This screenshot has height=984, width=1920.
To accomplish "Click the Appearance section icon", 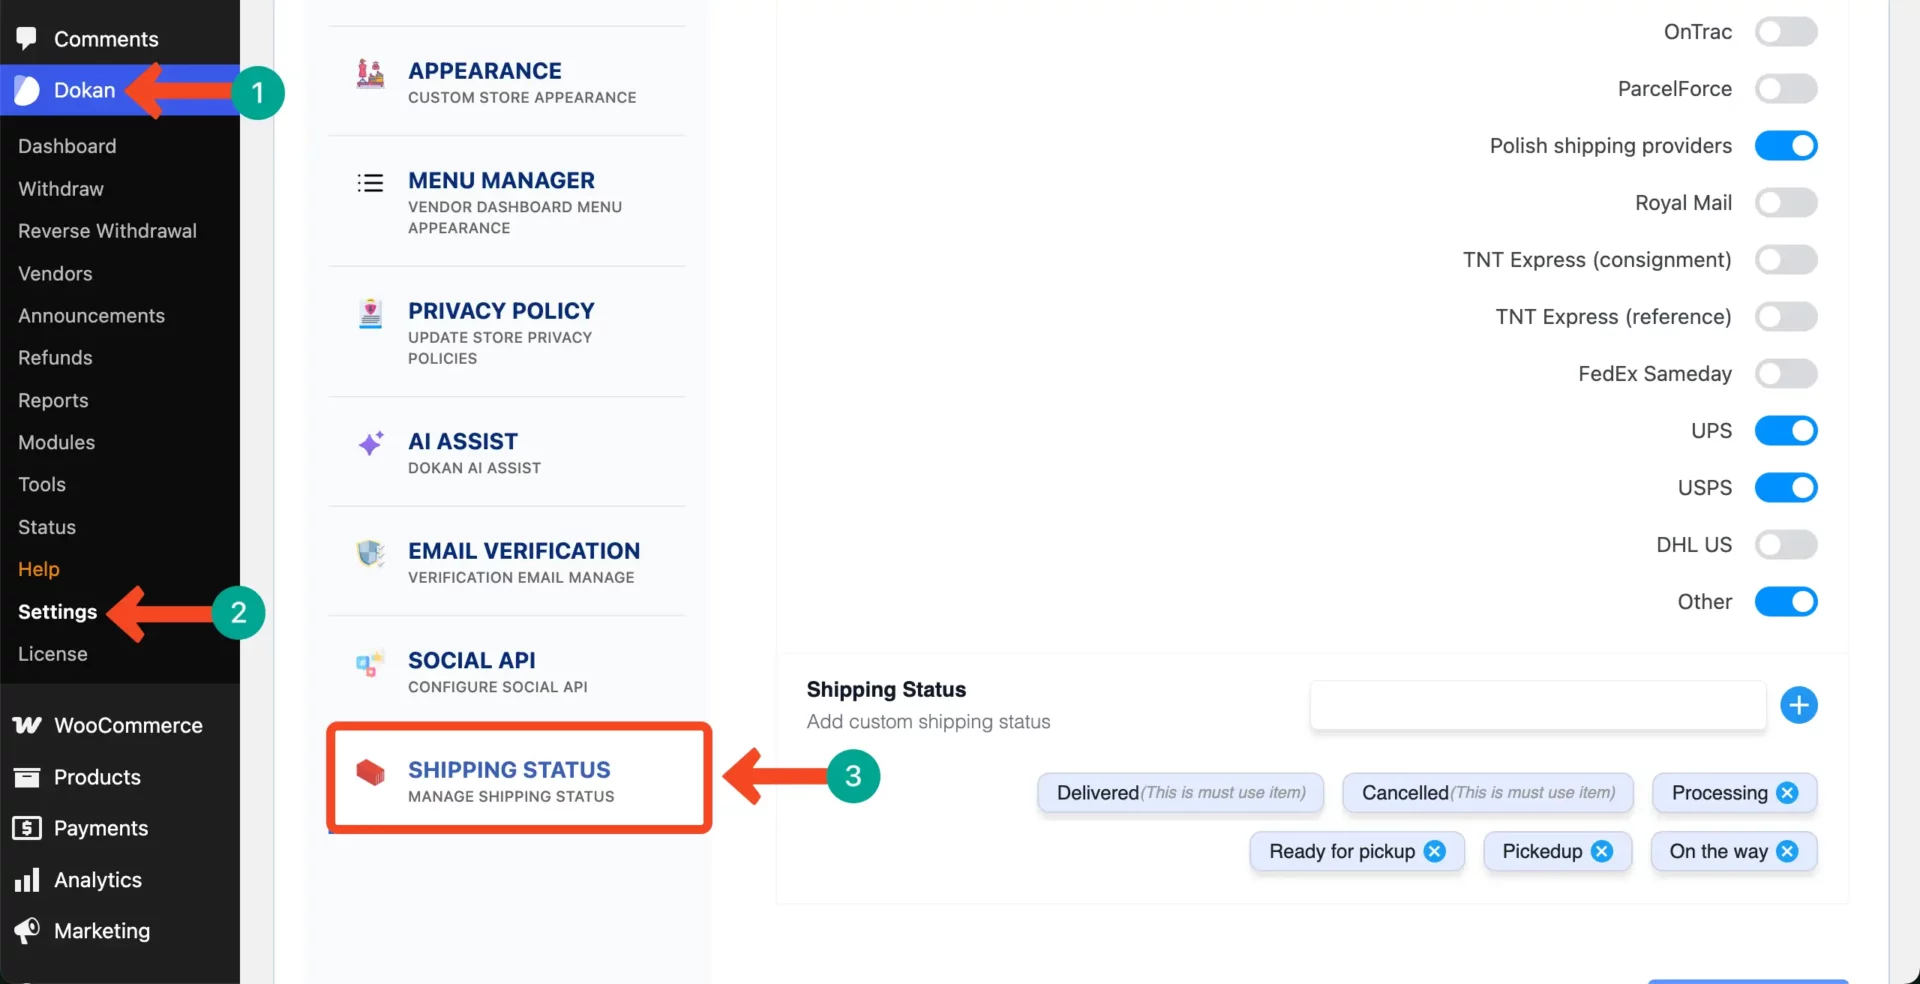I will point(371,73).
